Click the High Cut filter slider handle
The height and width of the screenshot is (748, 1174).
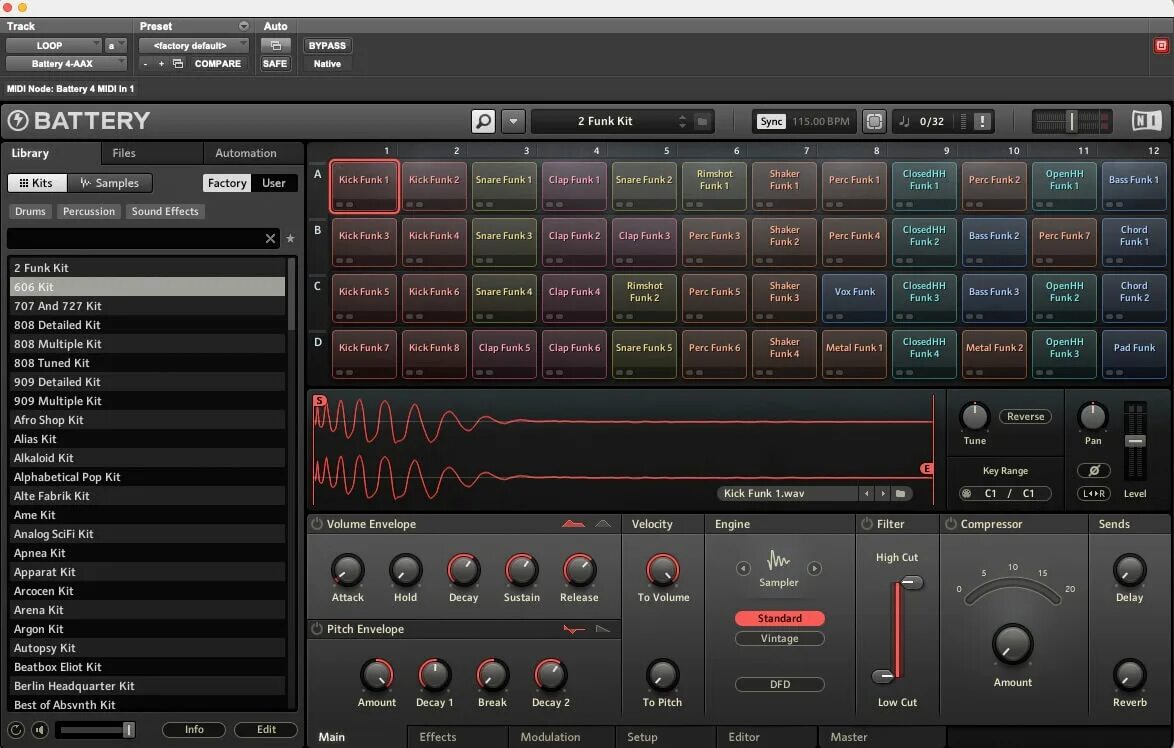pyautogui.click(x=911, y=582)
